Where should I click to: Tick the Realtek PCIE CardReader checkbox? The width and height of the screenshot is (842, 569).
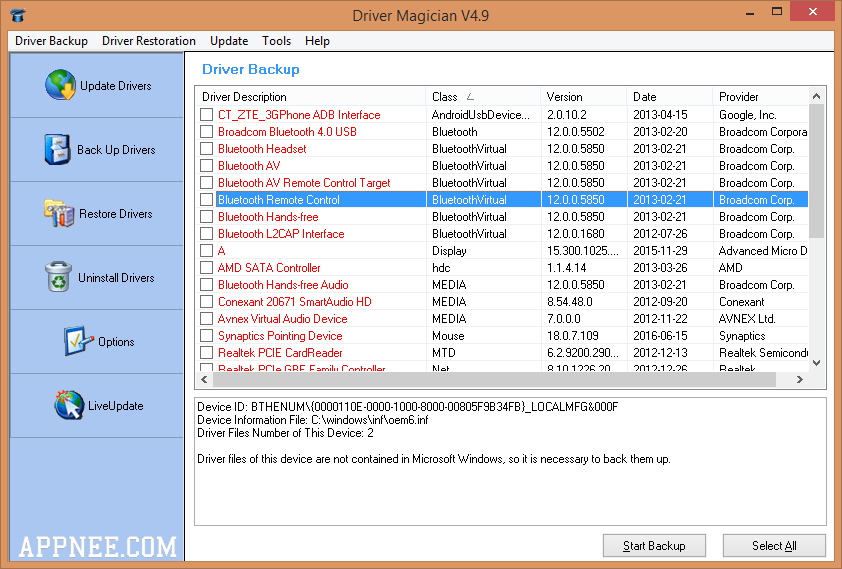[x=206, y=353]
